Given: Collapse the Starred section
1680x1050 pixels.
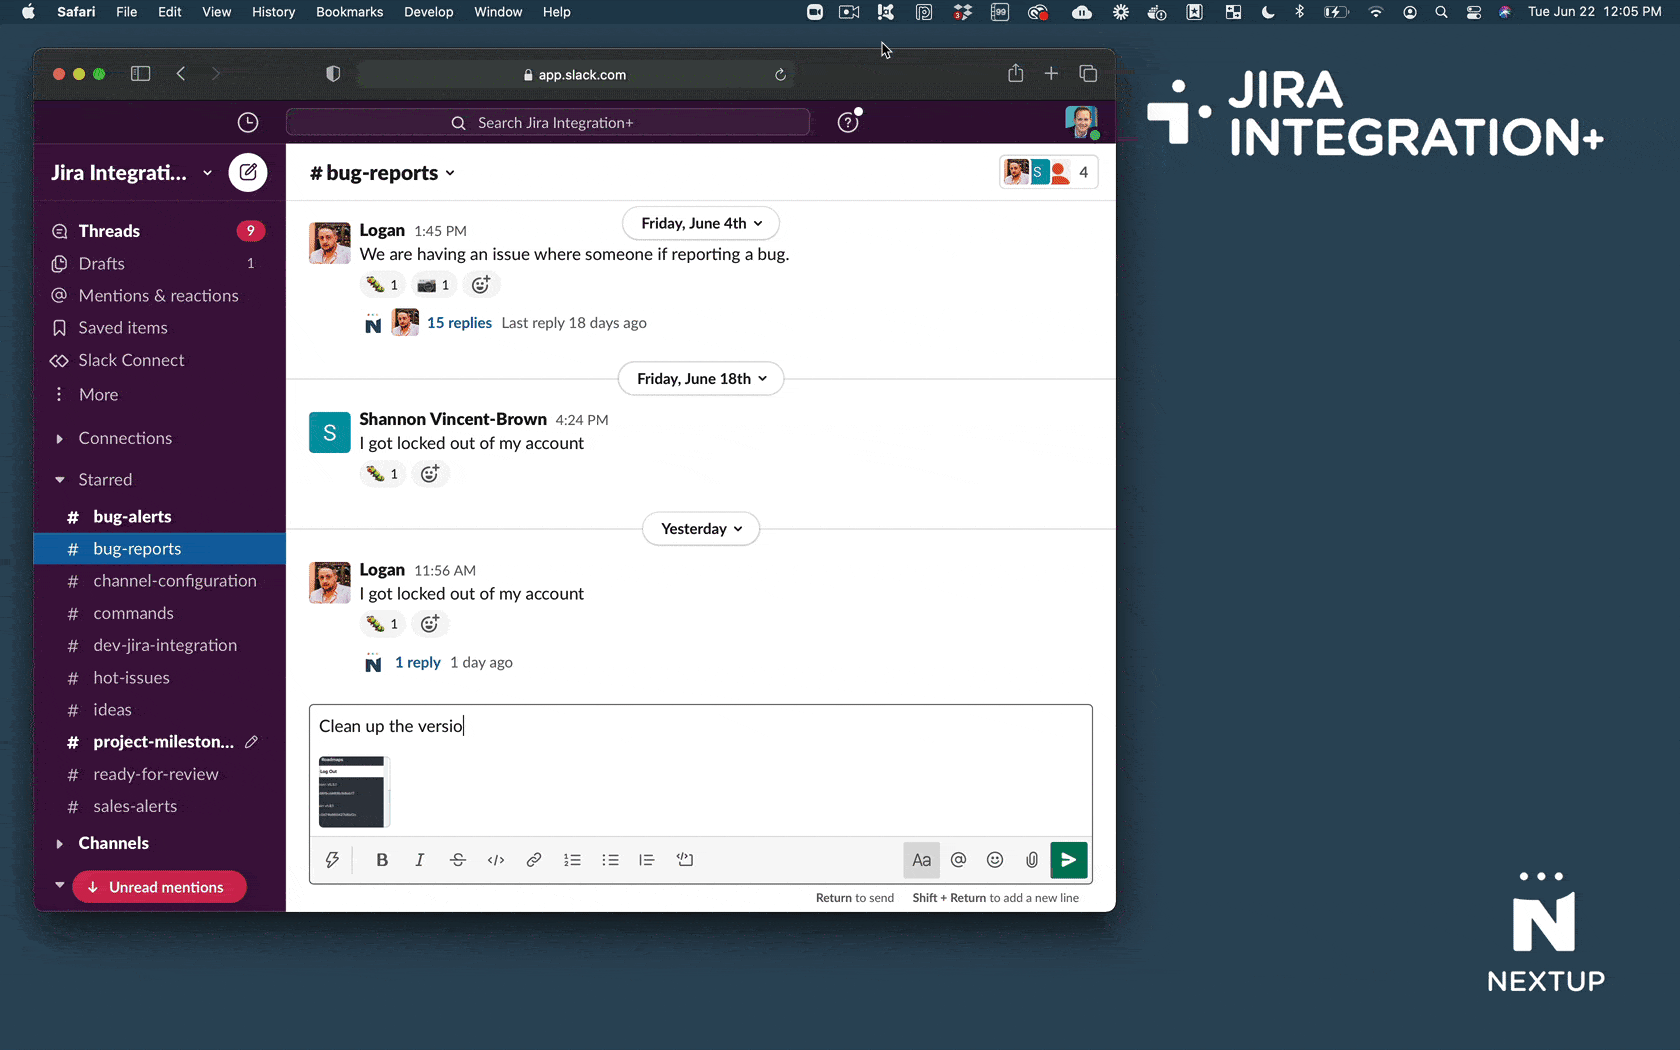Looking at the screenshot, I should click(x=59, y=480).
